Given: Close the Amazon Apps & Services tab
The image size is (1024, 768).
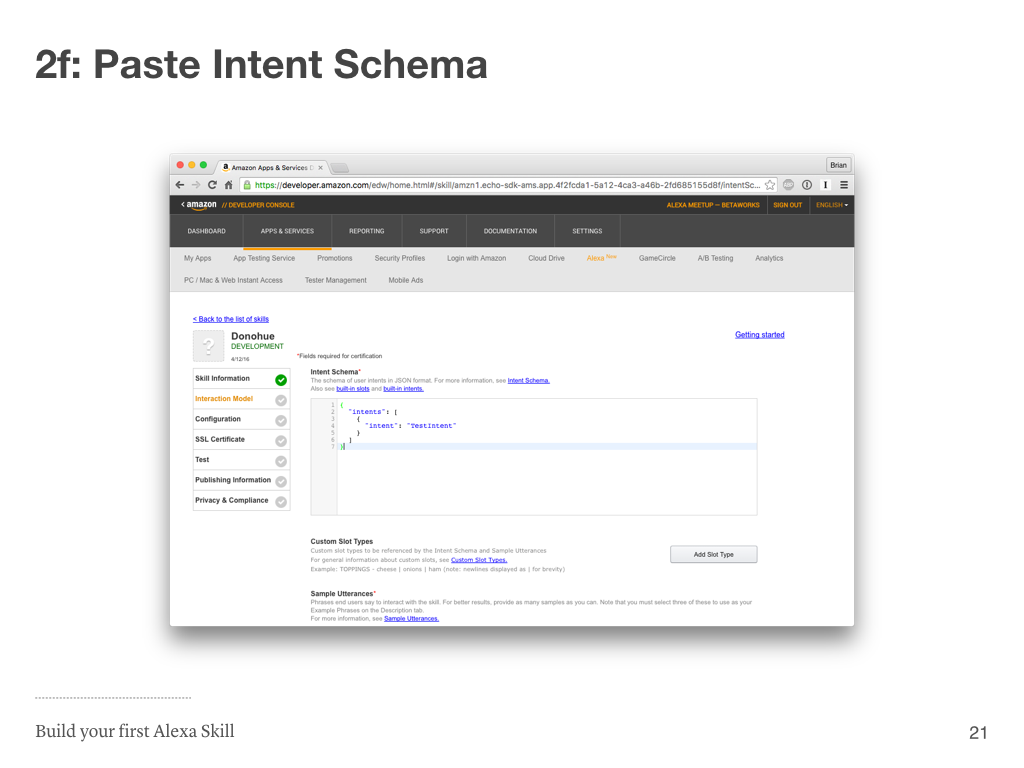Looking at the screenshot, I should (321, 168).
